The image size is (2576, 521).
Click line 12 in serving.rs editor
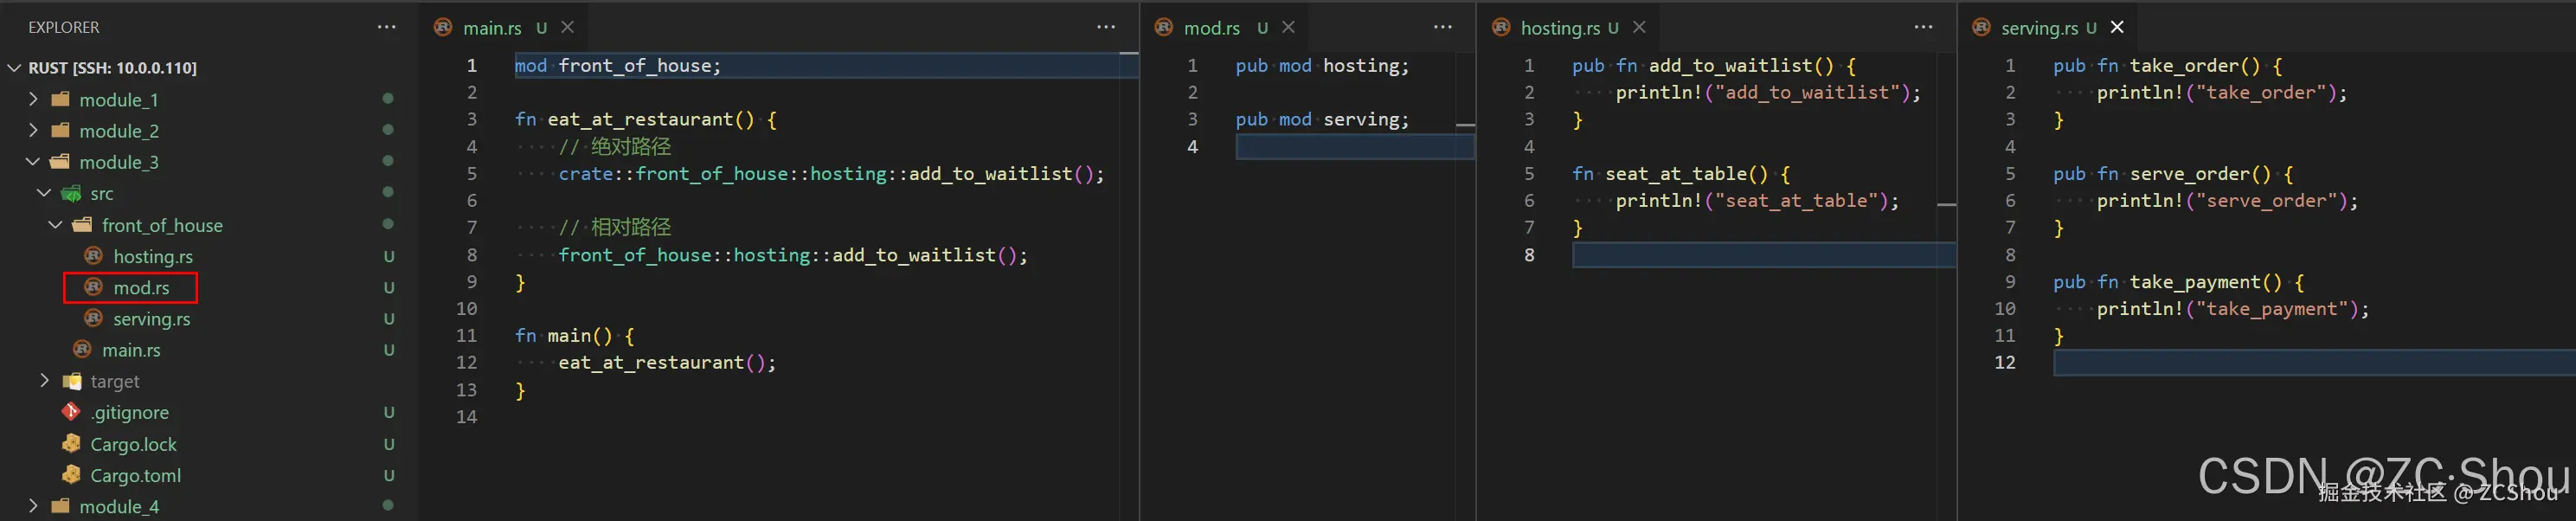tap(2300, 363)
